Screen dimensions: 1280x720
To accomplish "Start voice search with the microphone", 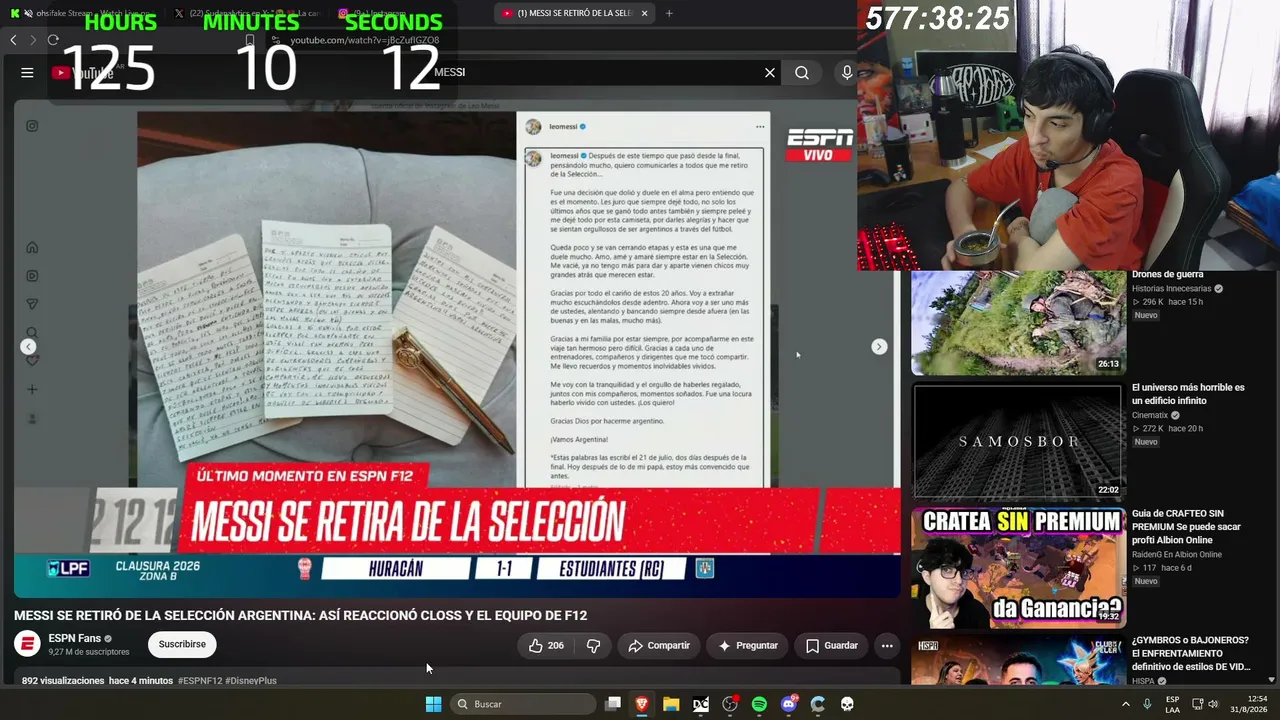I will pos(847,72).
